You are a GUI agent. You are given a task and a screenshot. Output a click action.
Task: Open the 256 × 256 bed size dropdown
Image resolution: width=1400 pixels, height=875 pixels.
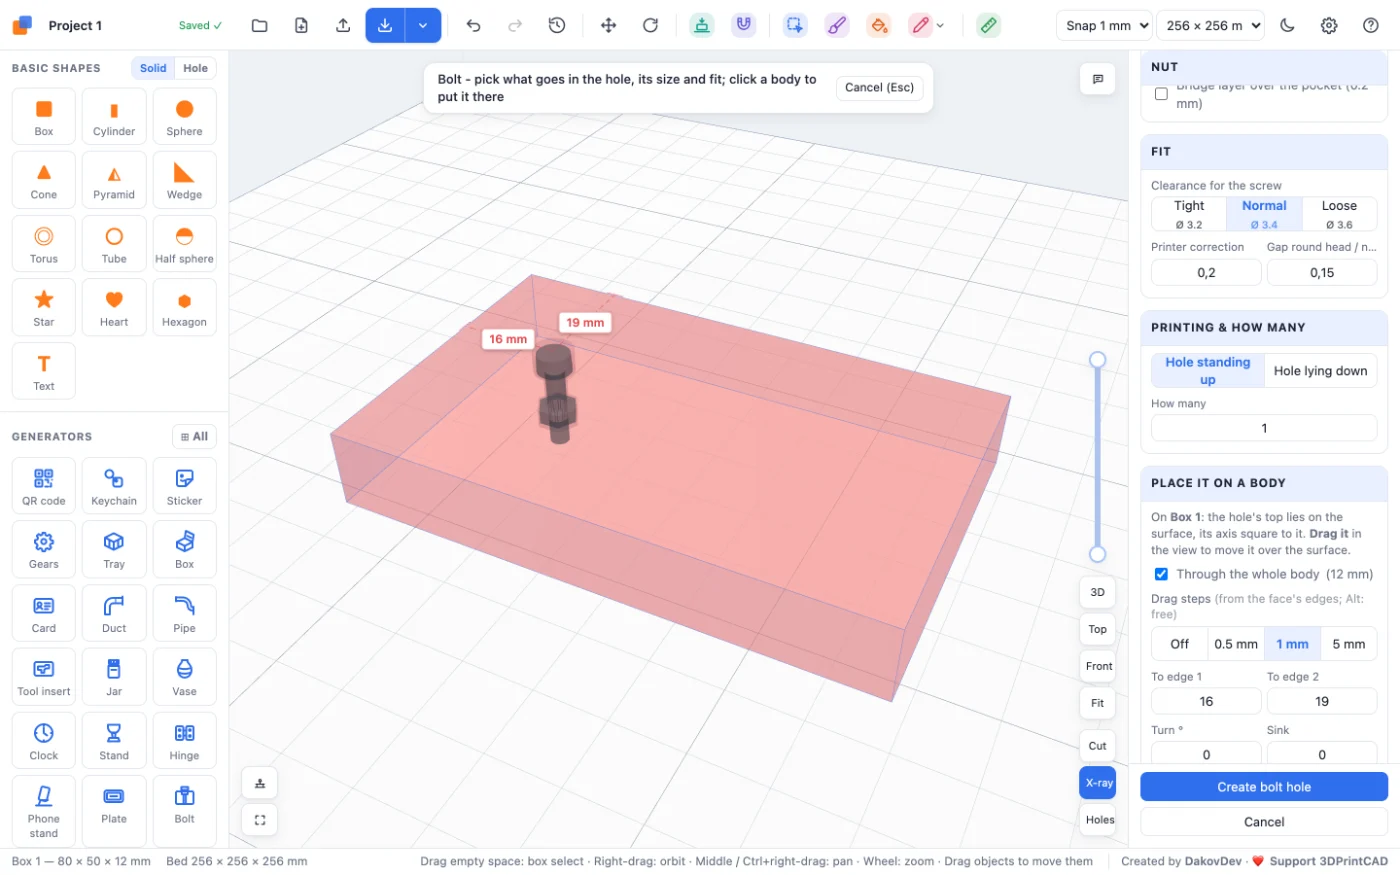pos(1211,26)
